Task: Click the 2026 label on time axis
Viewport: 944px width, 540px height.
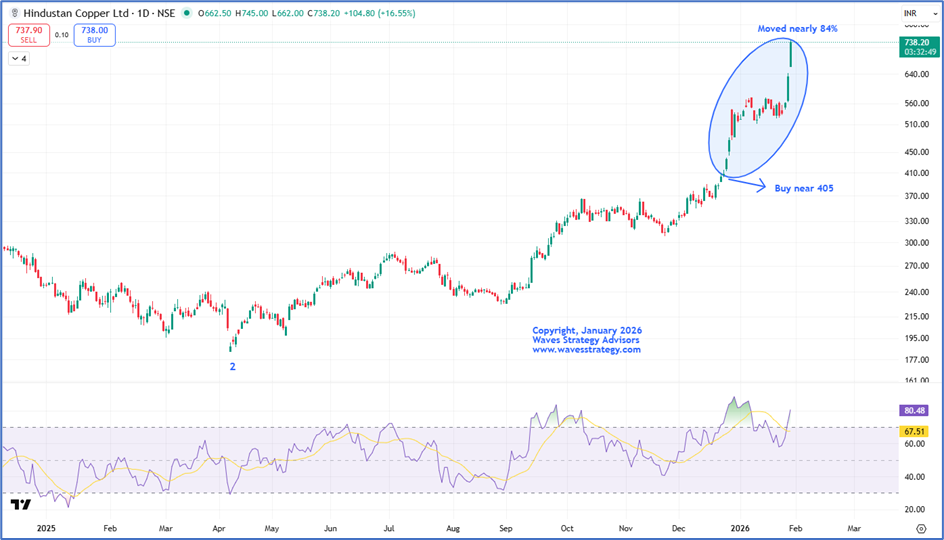Action: click(740, 529)
